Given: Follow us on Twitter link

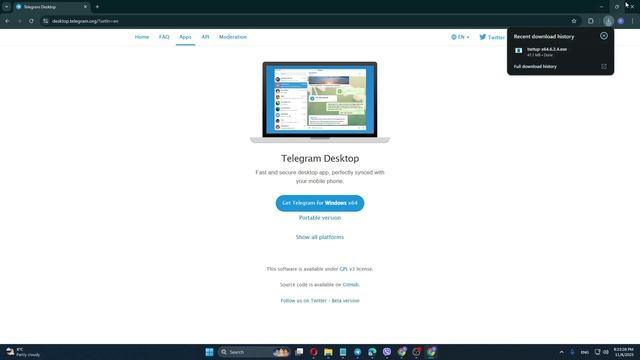Looking at the screenshot, I should pos(303,301).
